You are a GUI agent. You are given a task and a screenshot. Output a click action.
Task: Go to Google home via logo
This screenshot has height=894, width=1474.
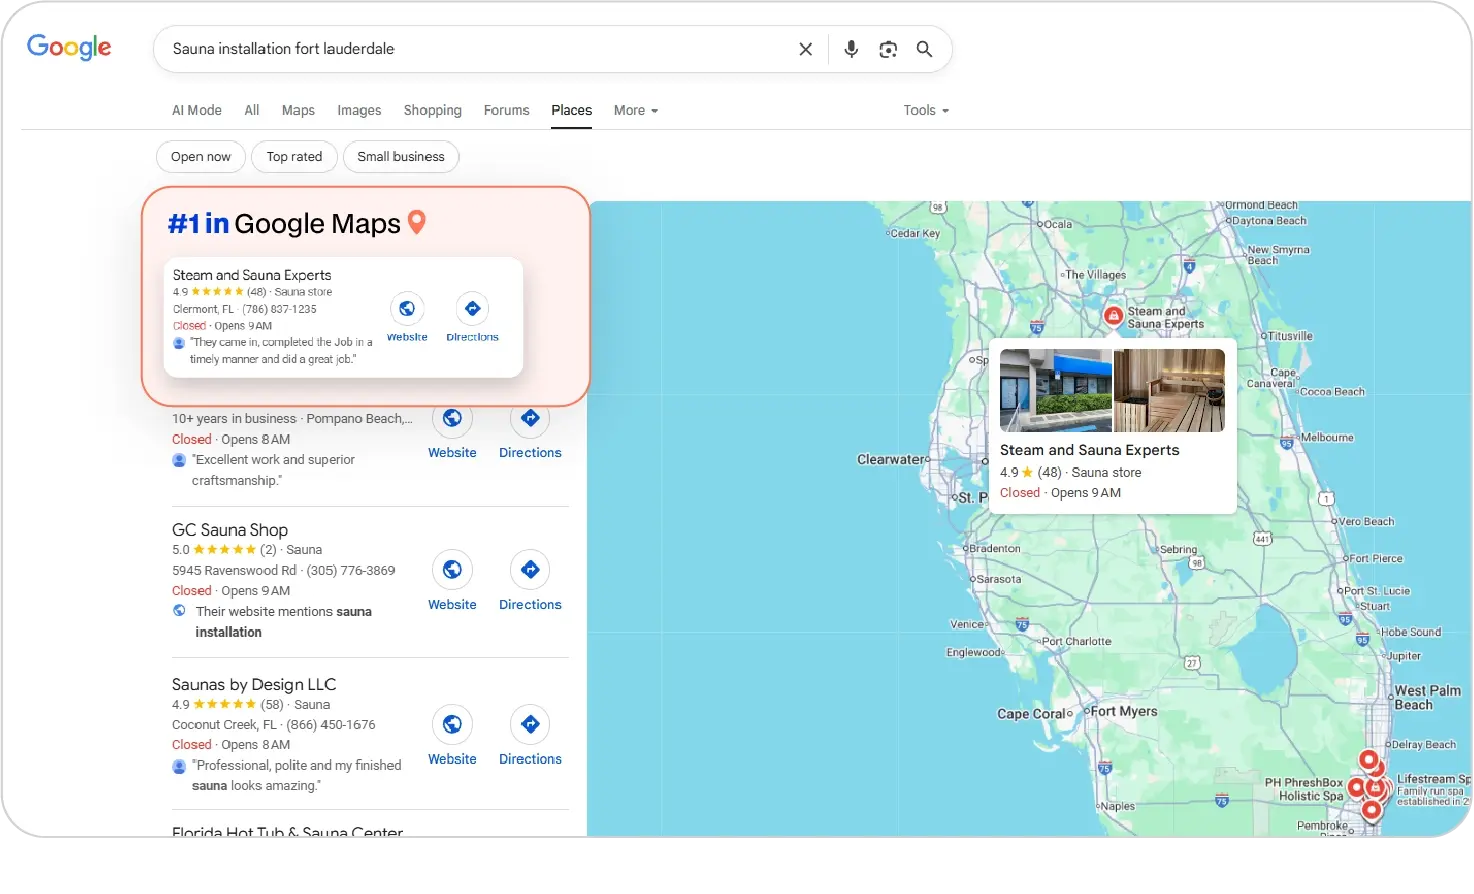69,47
